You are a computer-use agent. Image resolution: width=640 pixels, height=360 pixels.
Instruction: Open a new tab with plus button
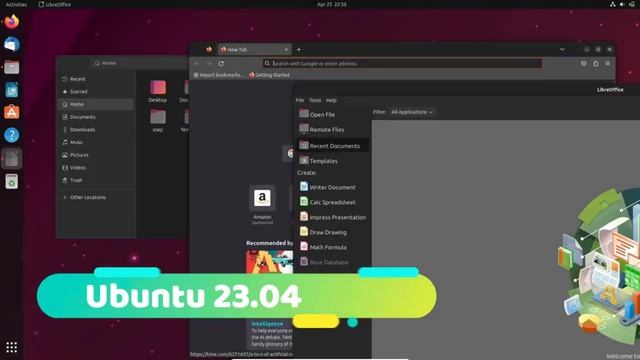[x=299, y=49]
